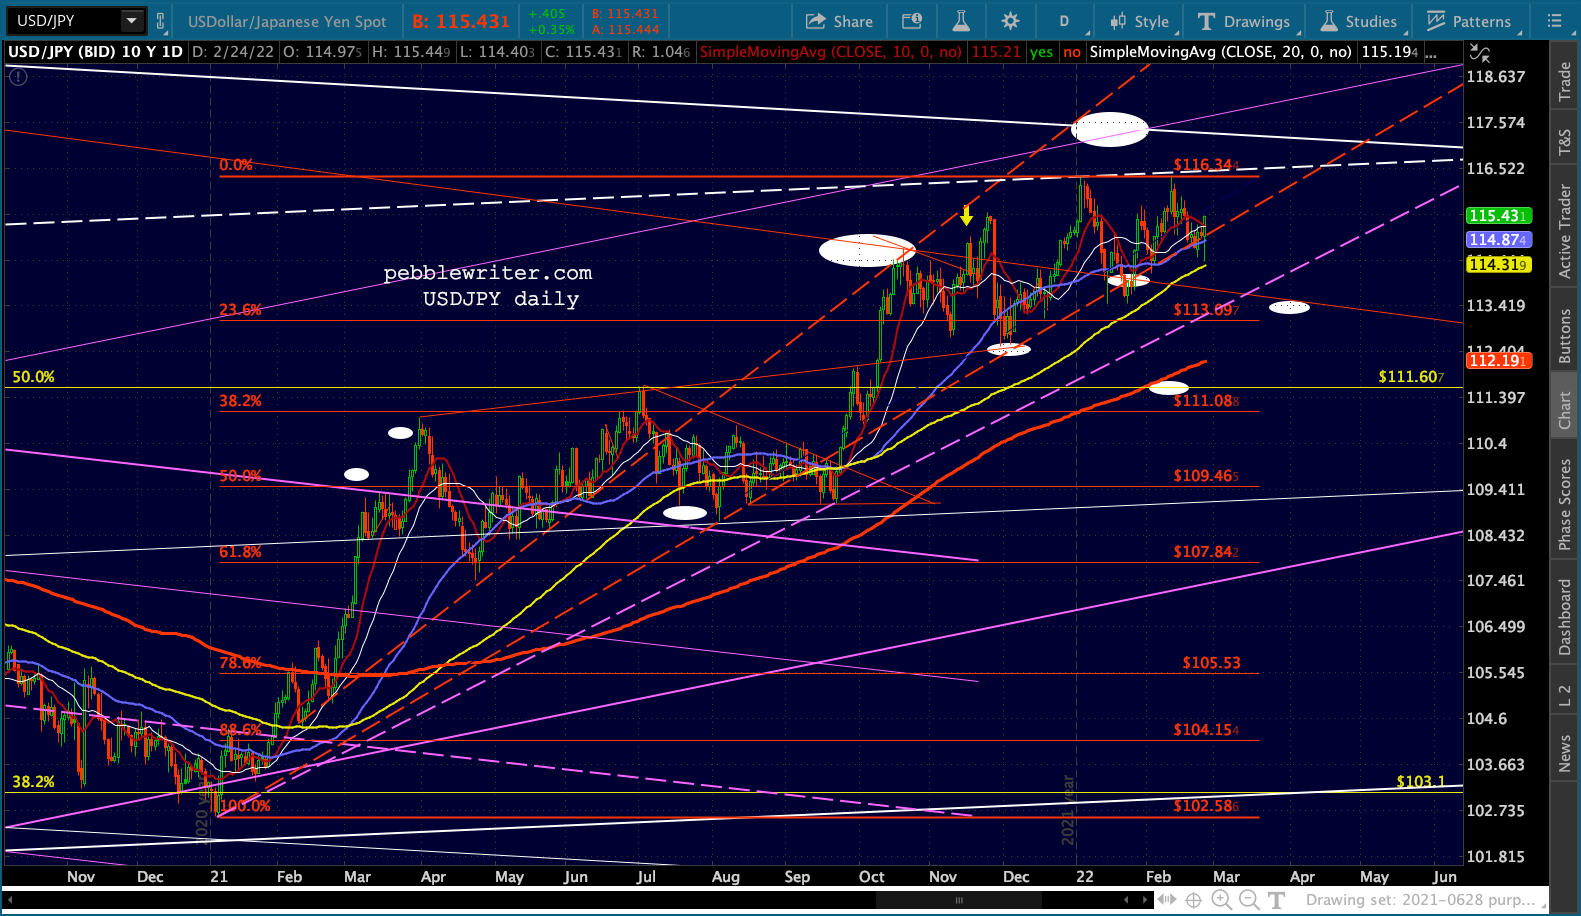Click the zoom out magnifier icon
Viewport: 1581px width, 916px height.
click(1249, 900)
